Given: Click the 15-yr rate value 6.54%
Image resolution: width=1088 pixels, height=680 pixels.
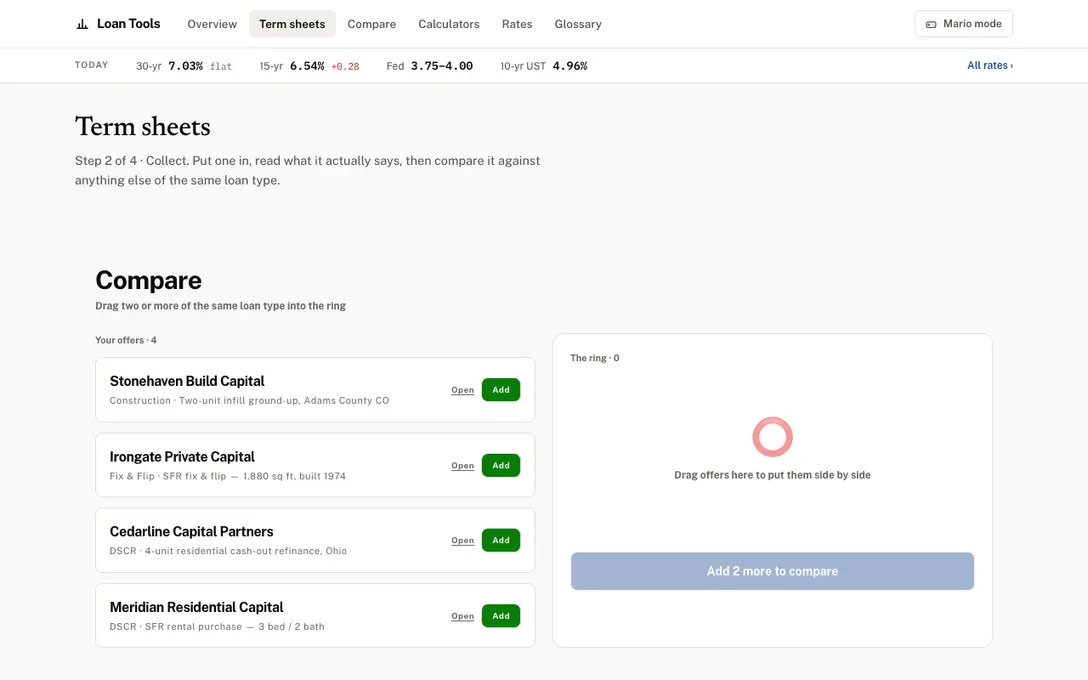Looking at the screenshot, I should (x=307, y=66).
